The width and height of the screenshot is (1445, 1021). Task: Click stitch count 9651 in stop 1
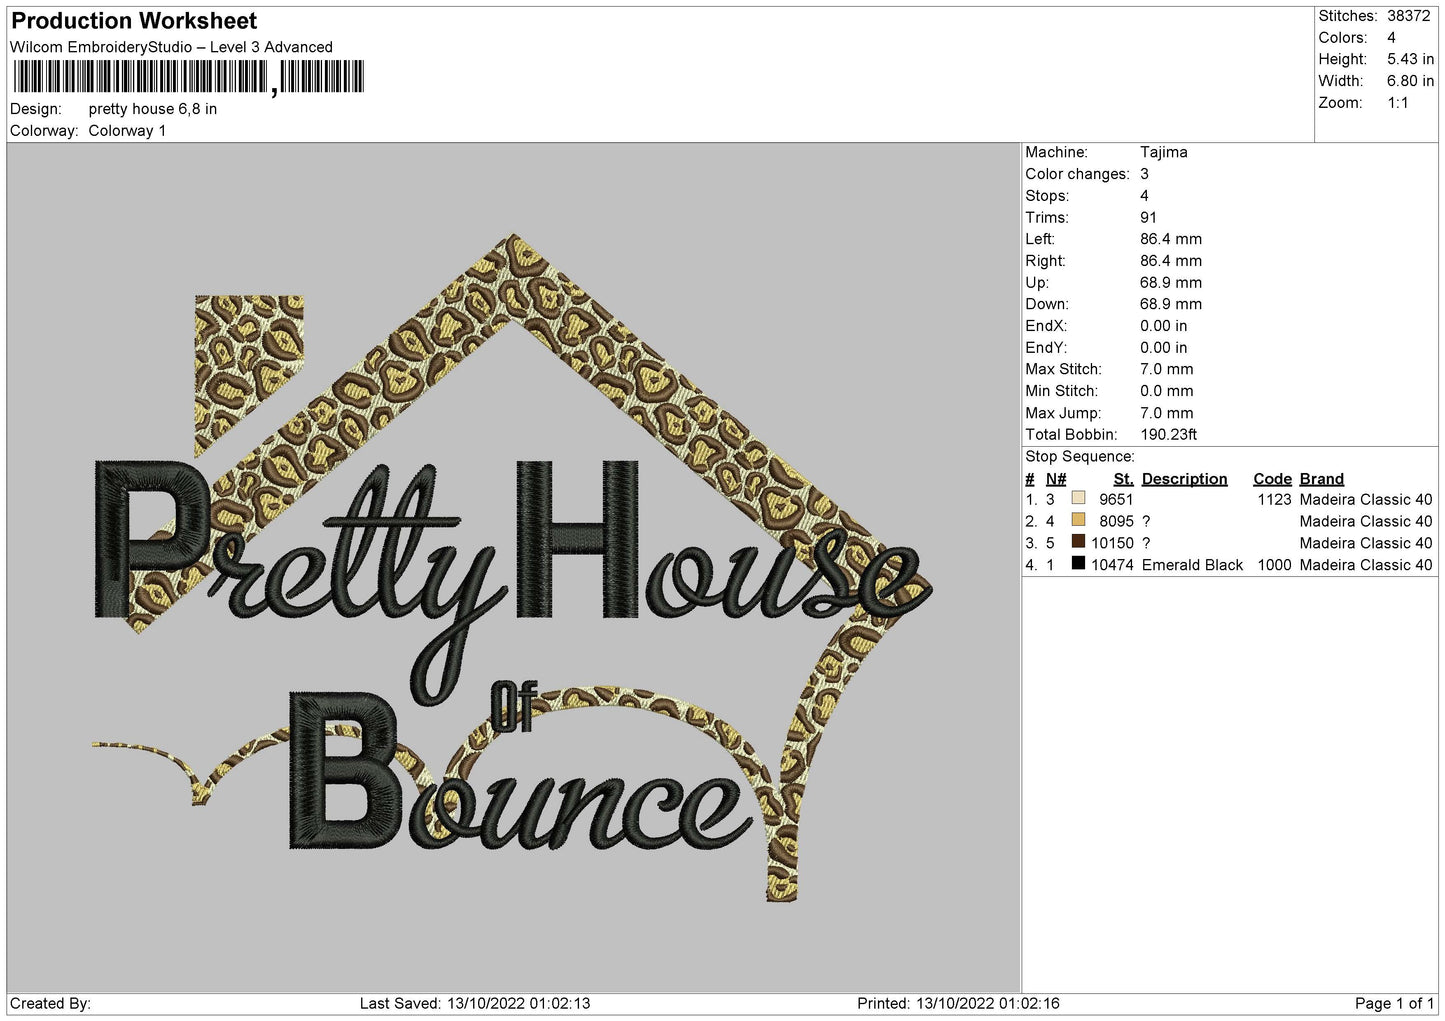point(1116,500)
